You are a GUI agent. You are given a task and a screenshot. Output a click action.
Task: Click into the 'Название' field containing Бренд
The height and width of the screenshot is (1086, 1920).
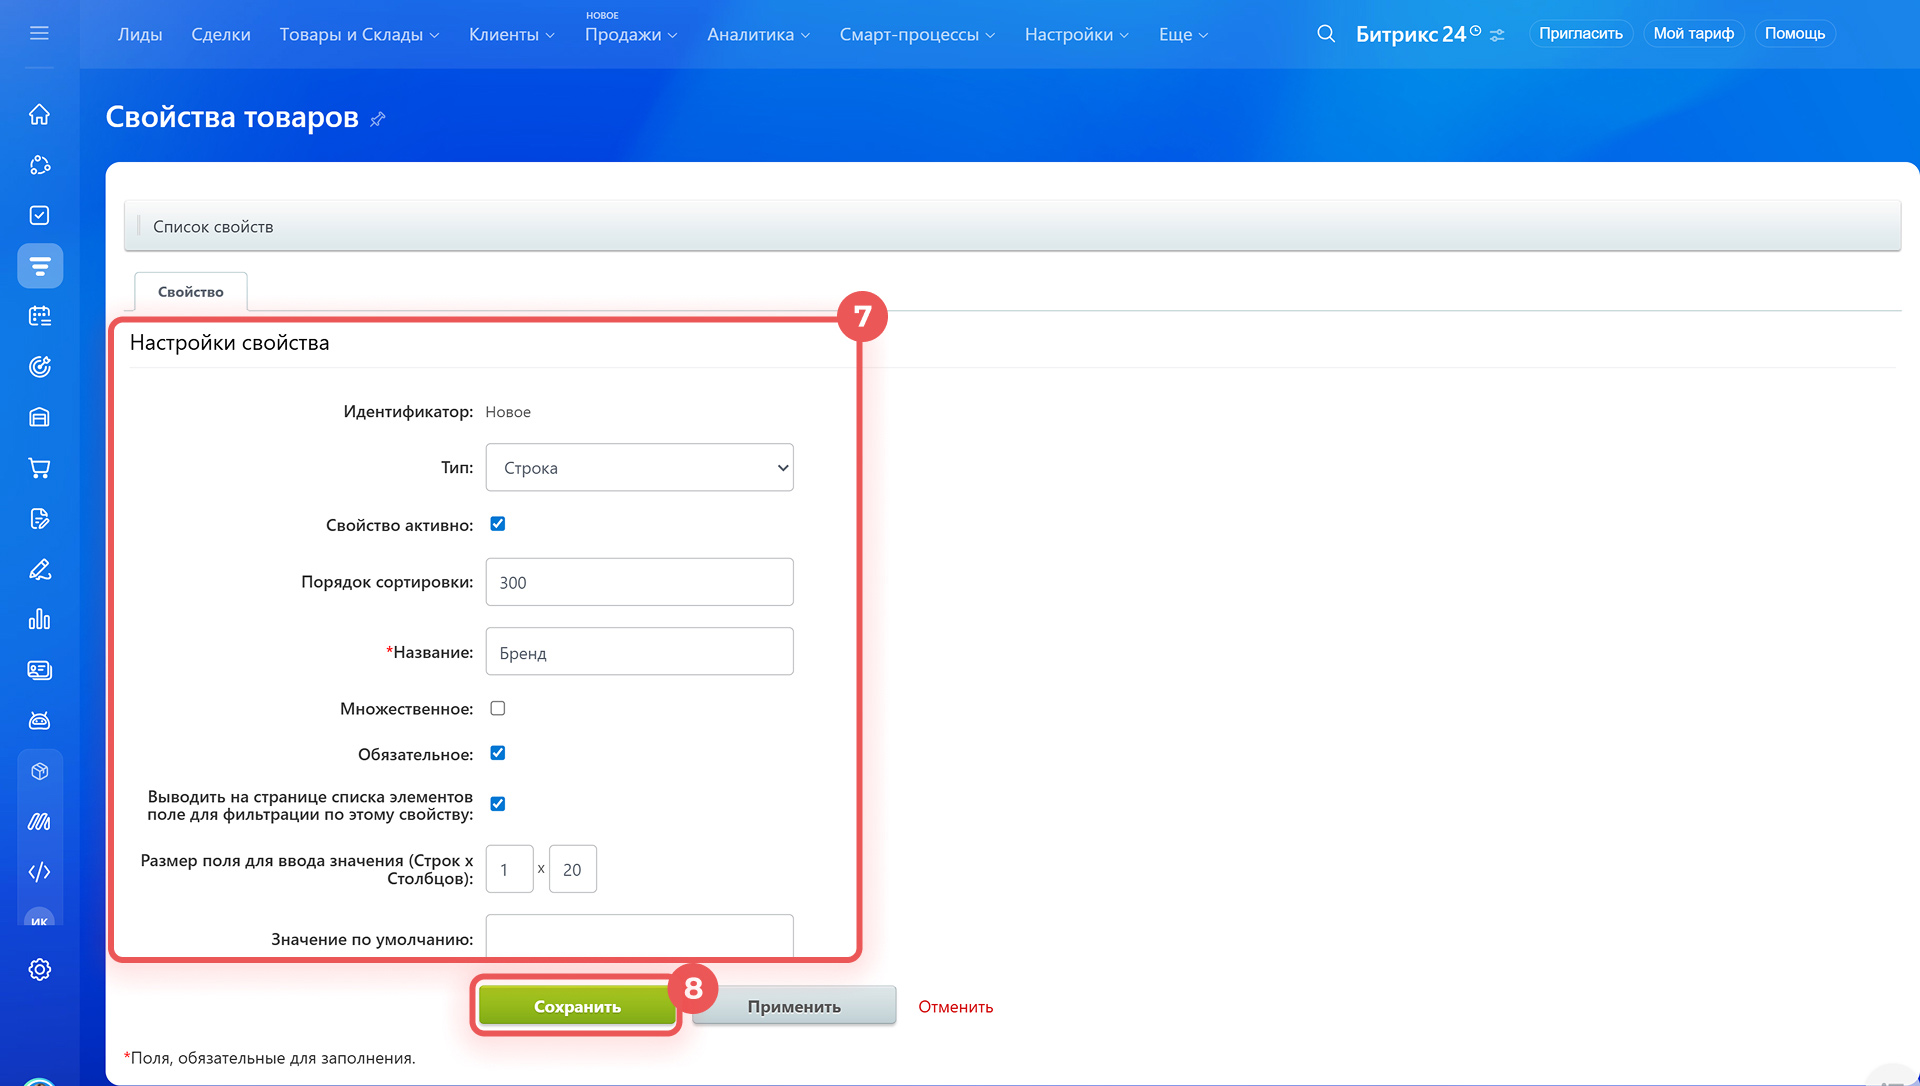coord(639,652)
